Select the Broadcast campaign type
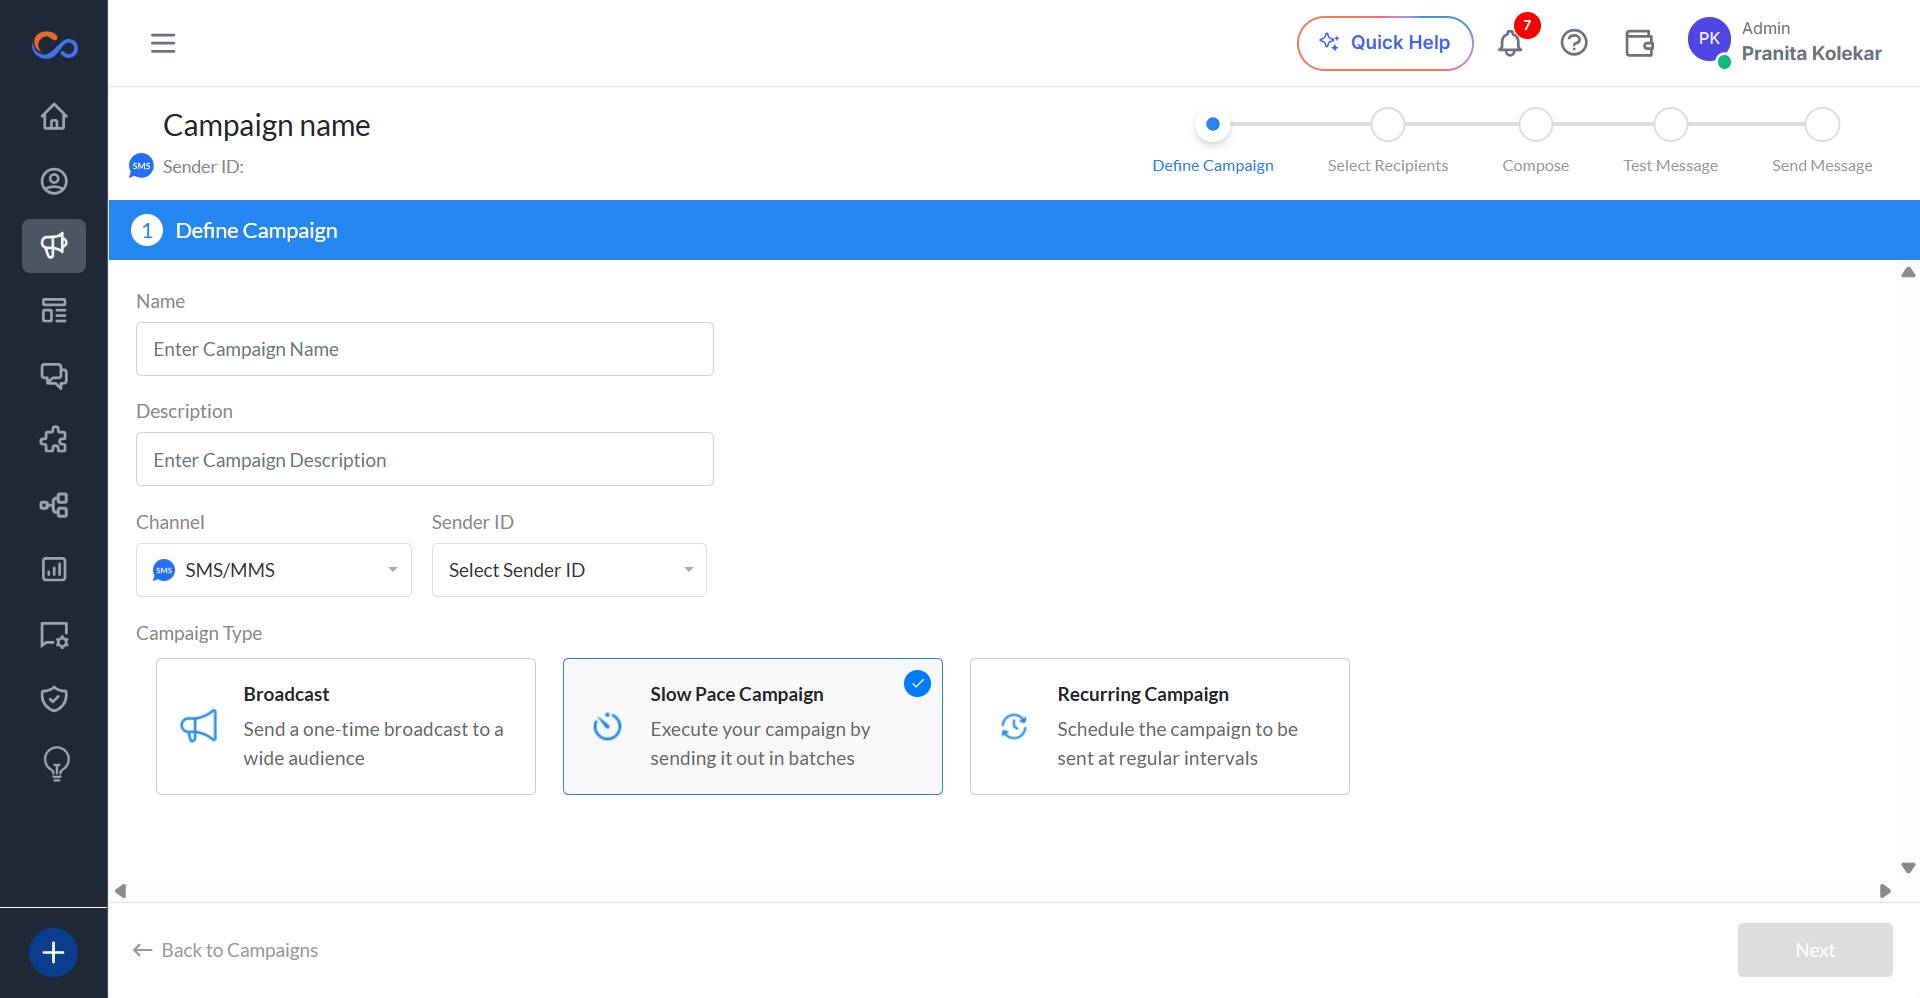The height and width of the screenshot is (998, 1920). [x=346, y=726]
